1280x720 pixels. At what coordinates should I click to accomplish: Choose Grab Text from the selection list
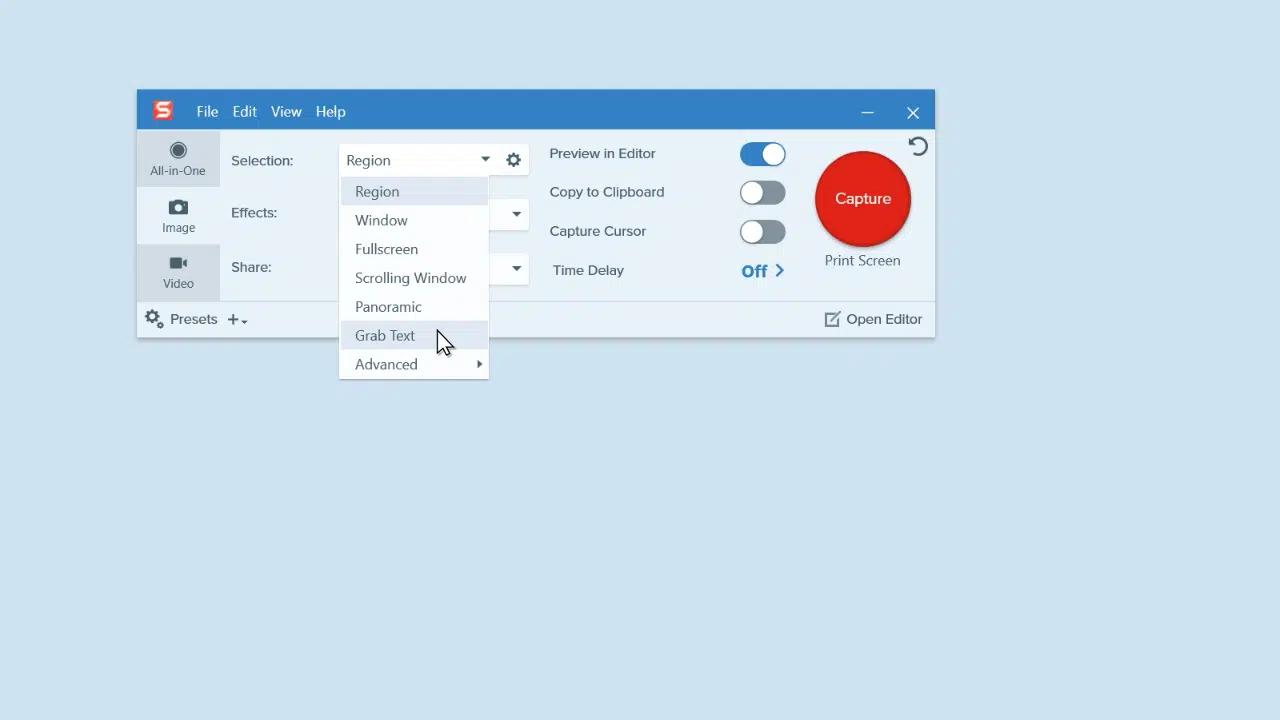pos(414,336)
